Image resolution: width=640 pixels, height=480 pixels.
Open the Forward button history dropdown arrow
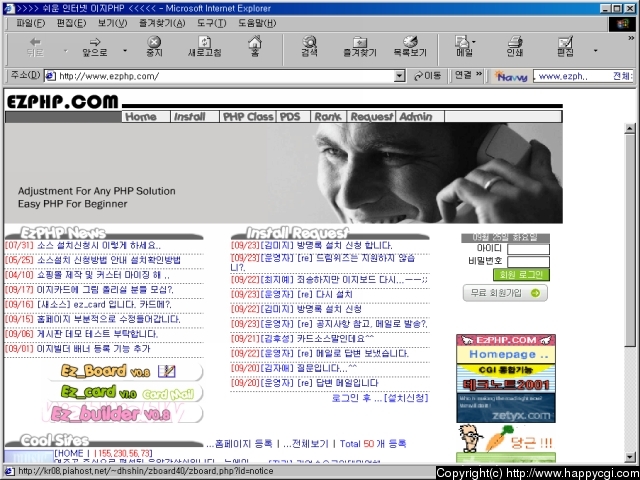pyautogui.click(x=125, y=51)
